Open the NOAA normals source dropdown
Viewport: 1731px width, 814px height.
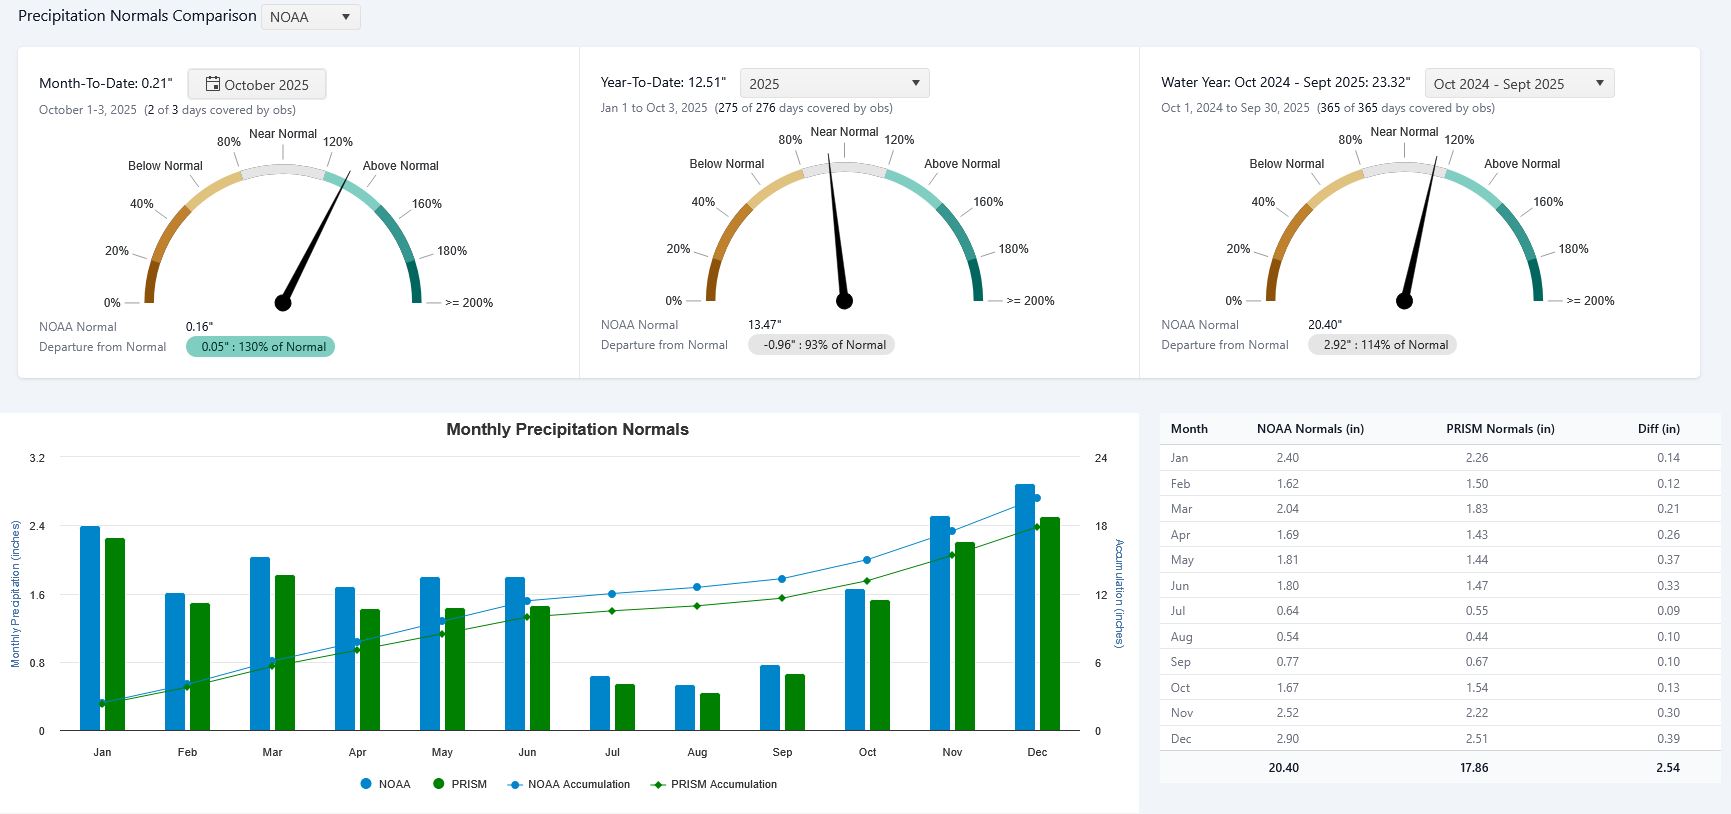(310, 17)
